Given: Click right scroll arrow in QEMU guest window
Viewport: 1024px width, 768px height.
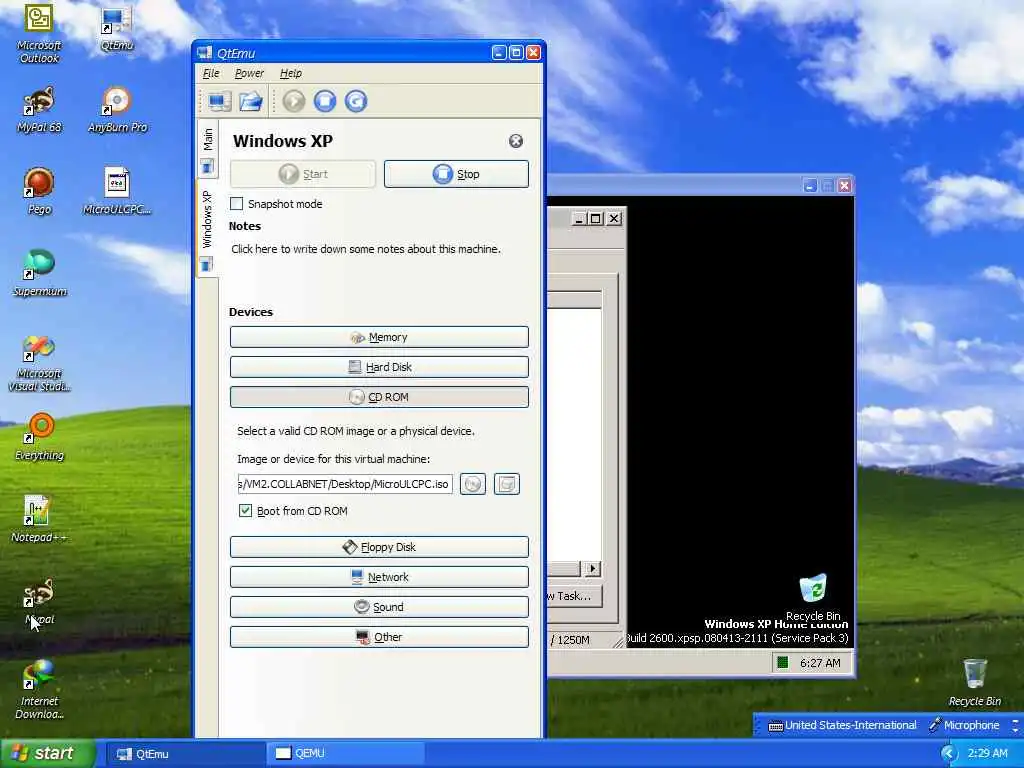Looking at the screenshot, I should pyautogui.click(x=592, y=568).
